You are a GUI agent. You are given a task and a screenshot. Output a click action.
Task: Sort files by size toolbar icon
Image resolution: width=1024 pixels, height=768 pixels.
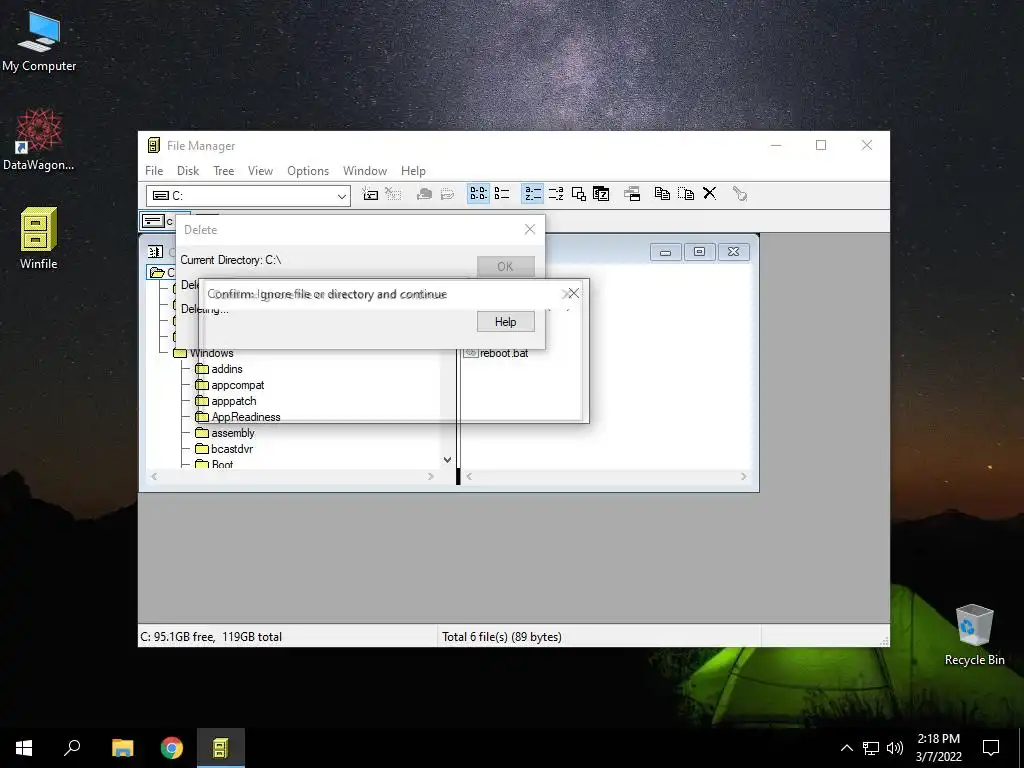[x=579, y=194]
